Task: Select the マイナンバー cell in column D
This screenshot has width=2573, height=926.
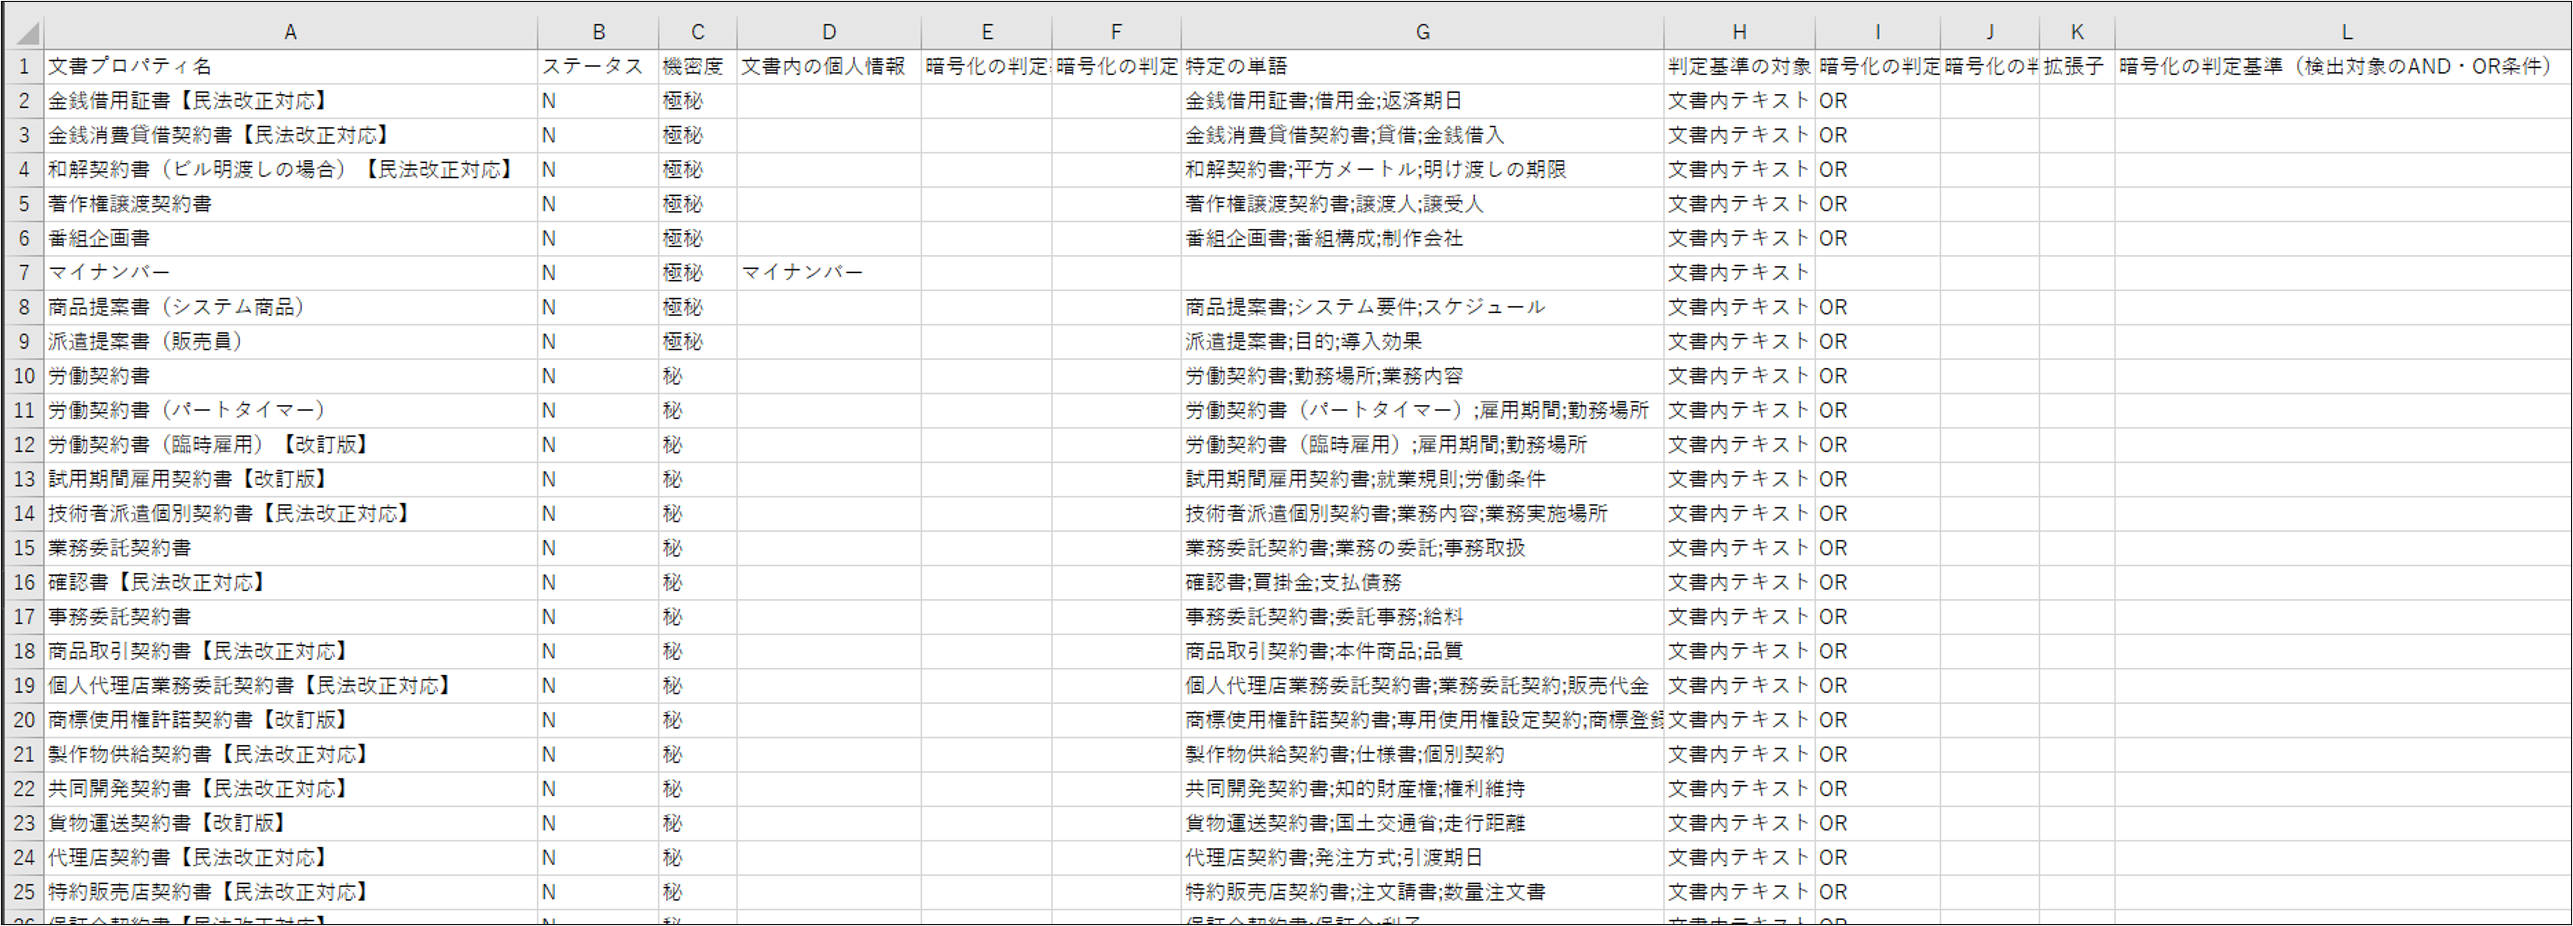Action: tap(828, 273)
